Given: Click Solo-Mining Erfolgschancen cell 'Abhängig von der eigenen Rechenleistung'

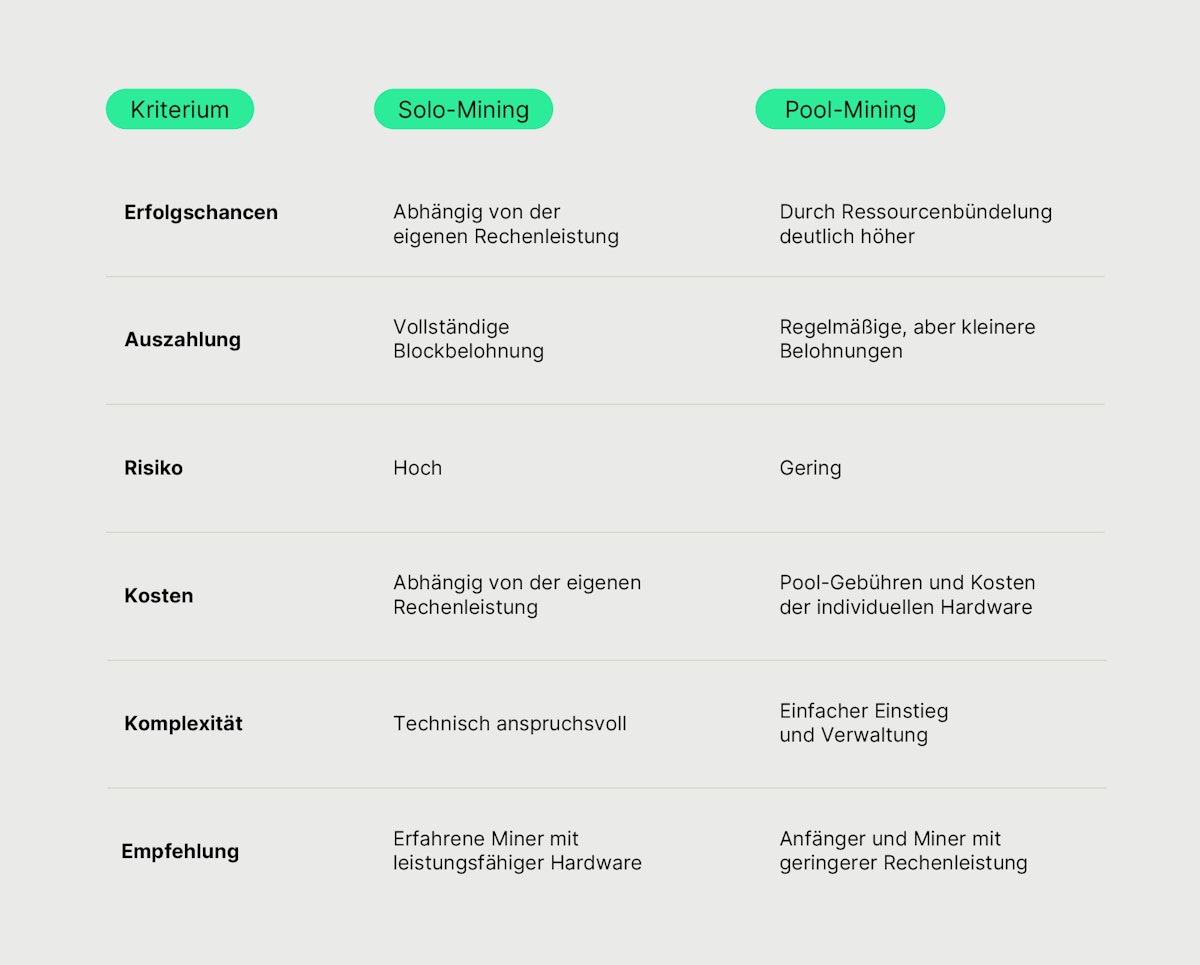Looking at the screenshot, I should click(505, 224).
